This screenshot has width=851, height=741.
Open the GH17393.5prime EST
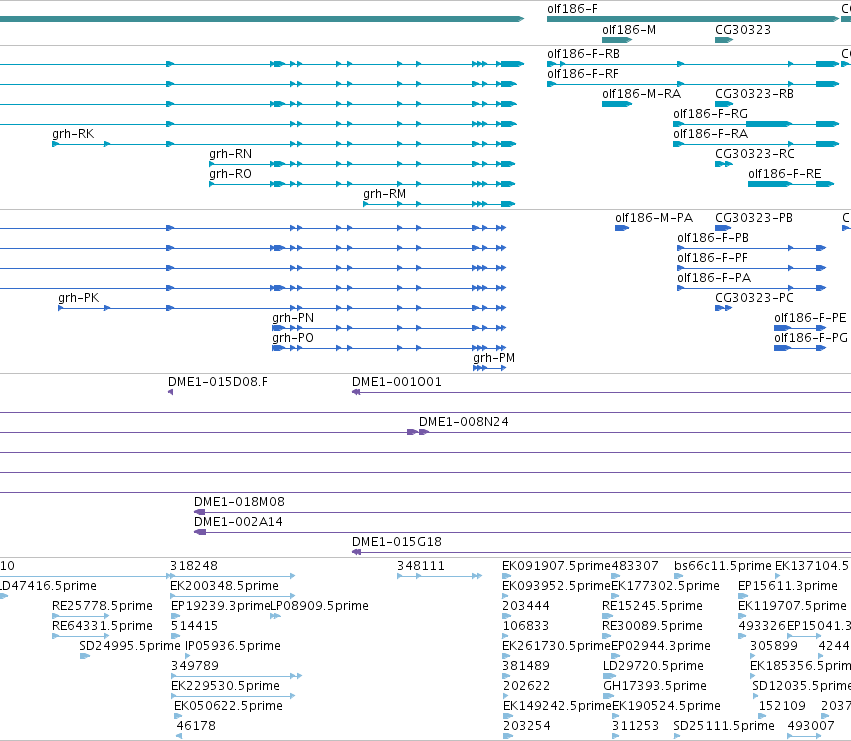(609, 696)
